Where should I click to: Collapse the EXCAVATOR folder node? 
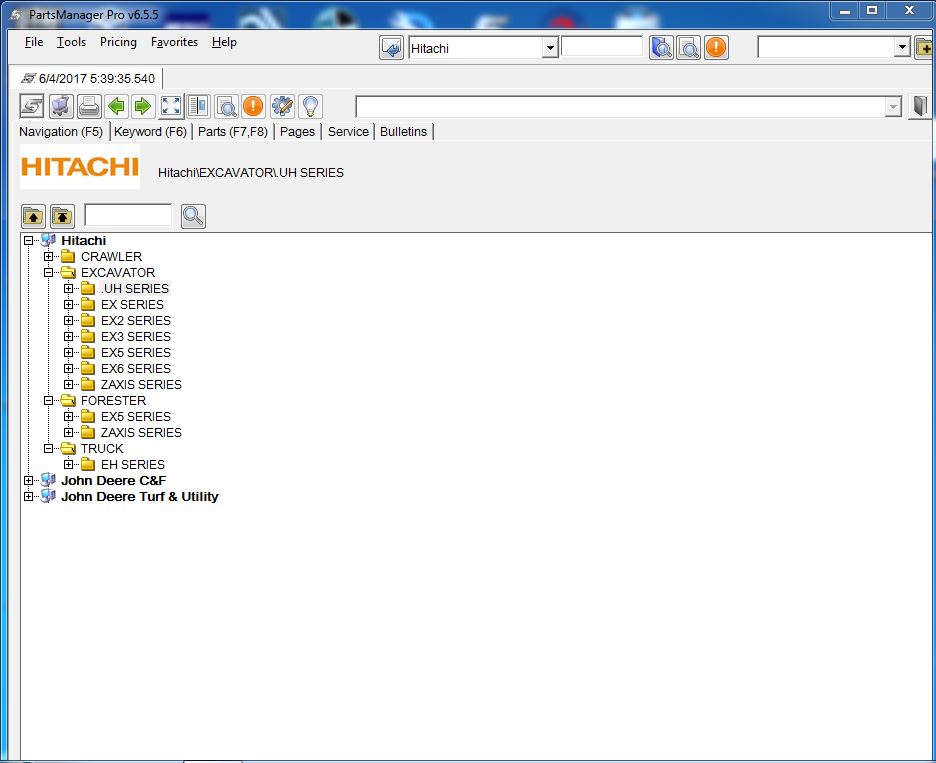point(48,273)
